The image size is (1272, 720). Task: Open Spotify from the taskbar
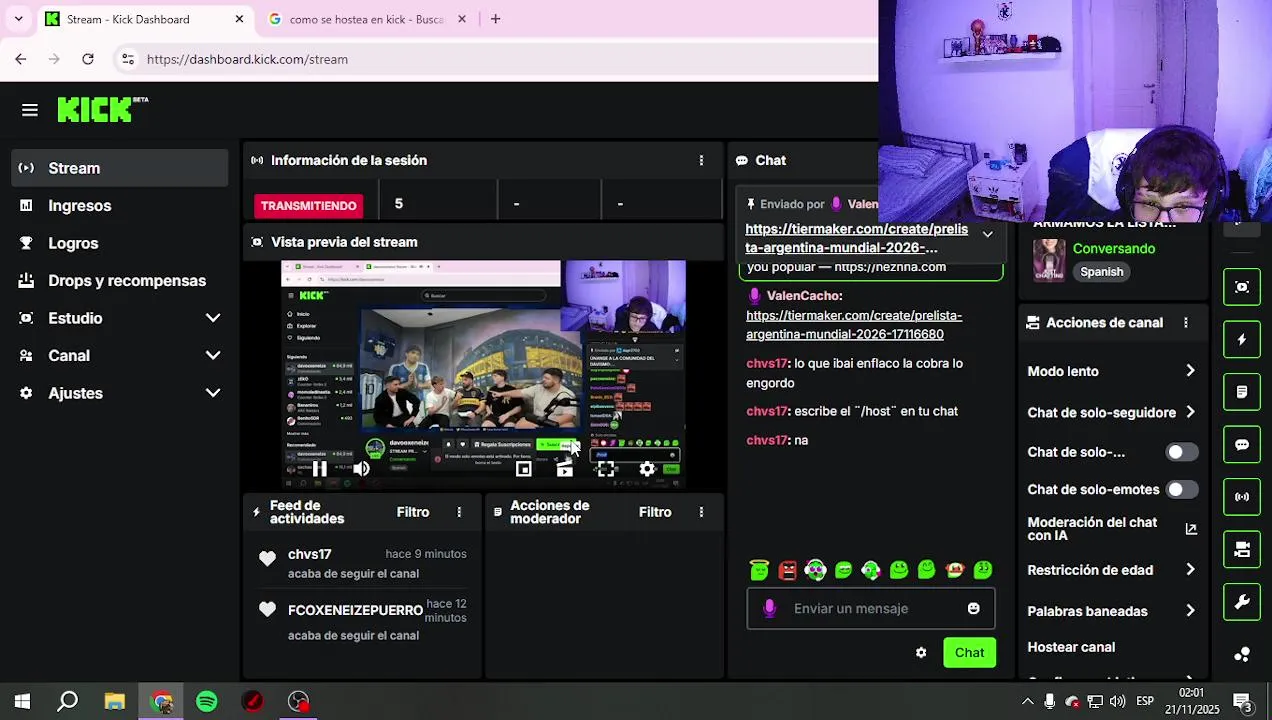(207, 702)
